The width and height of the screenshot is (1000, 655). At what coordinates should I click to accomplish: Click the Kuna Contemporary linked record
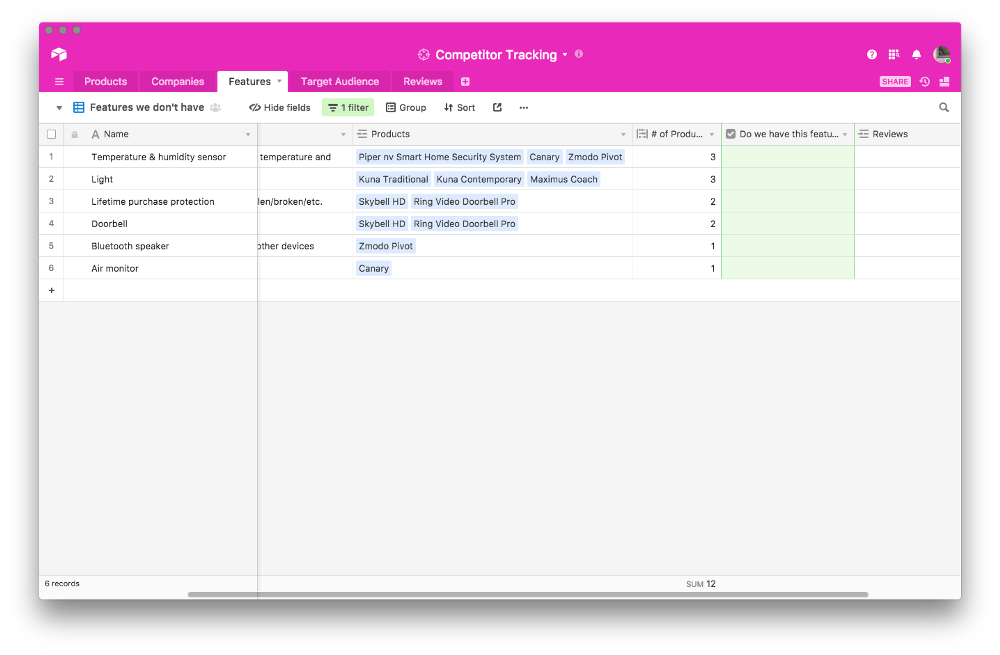click(x=479, y=179)
